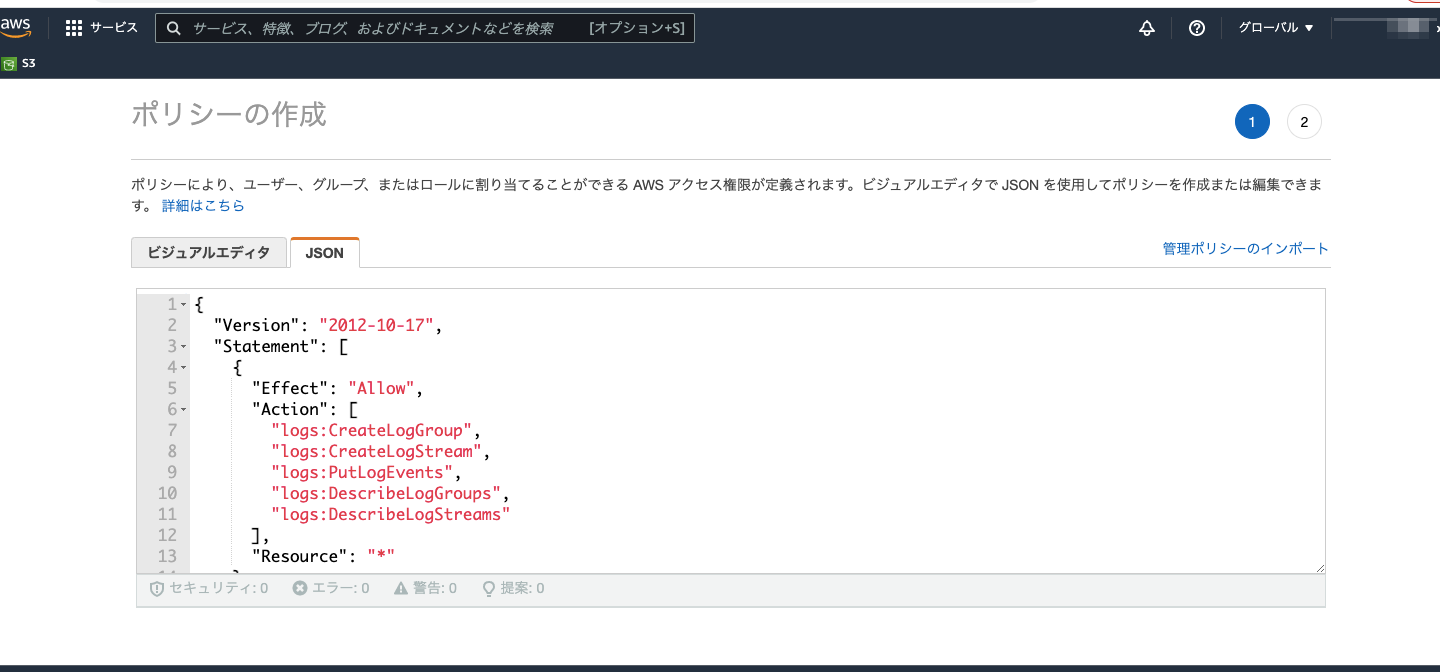Open the notifications bell
Viewport: 1440px width, 672px height.
pos(1147,28)
